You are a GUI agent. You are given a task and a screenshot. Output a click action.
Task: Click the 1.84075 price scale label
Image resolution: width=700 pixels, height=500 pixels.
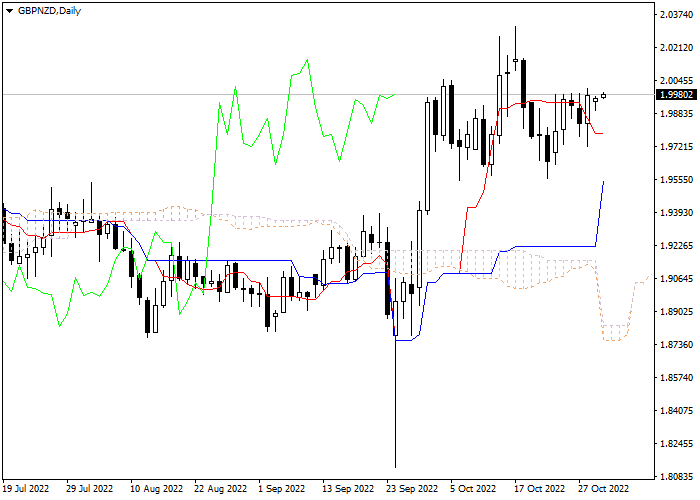coord(676,410)
